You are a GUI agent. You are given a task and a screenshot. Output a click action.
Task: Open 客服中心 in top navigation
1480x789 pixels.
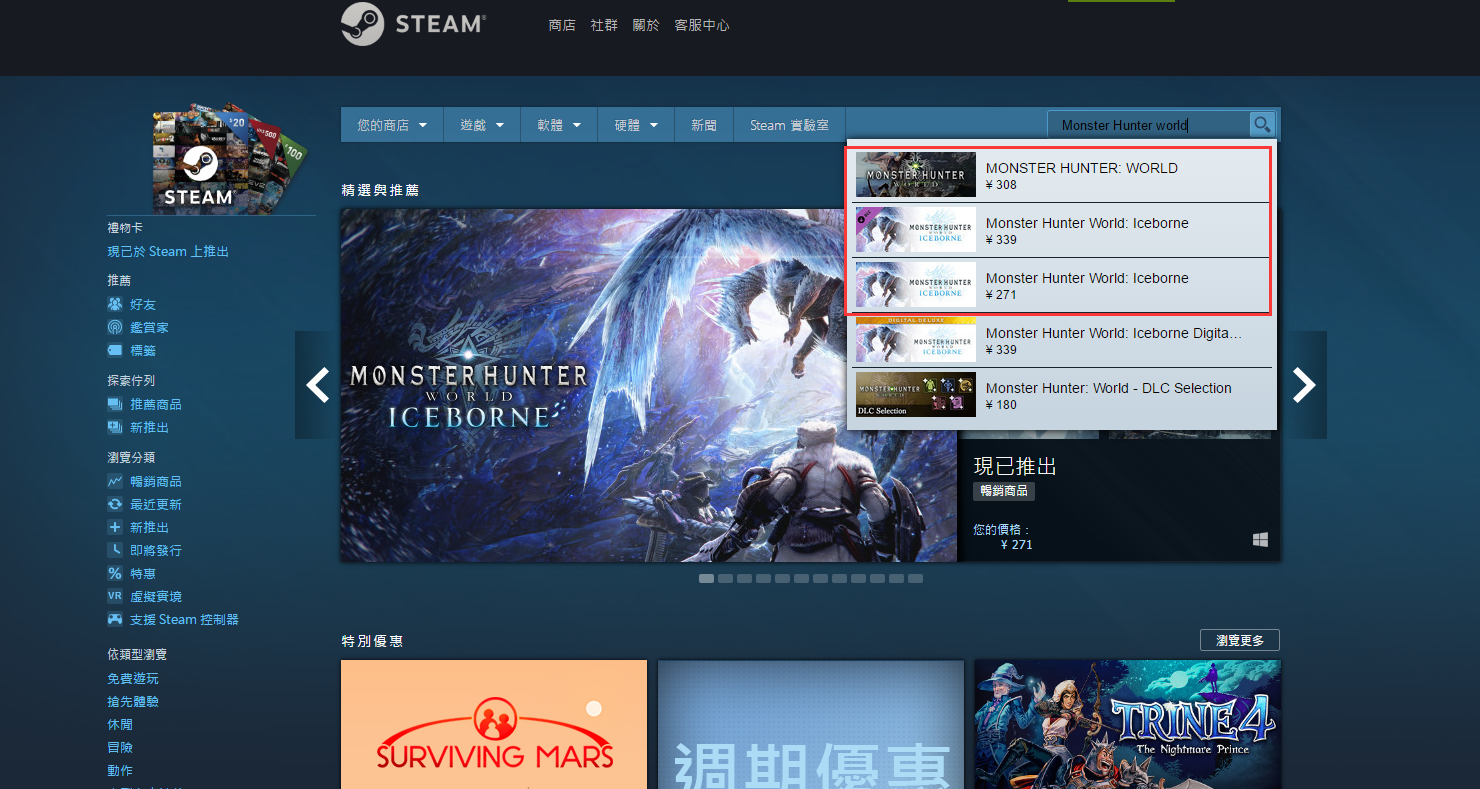[x=702, y=25]
